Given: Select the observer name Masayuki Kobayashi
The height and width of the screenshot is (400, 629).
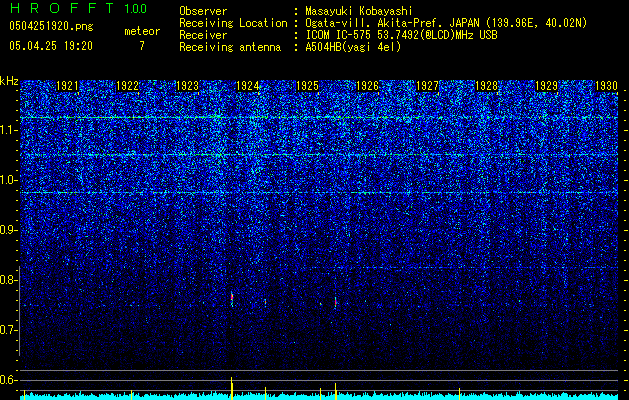Looking at the screenshot, I should tap(359, 11).
